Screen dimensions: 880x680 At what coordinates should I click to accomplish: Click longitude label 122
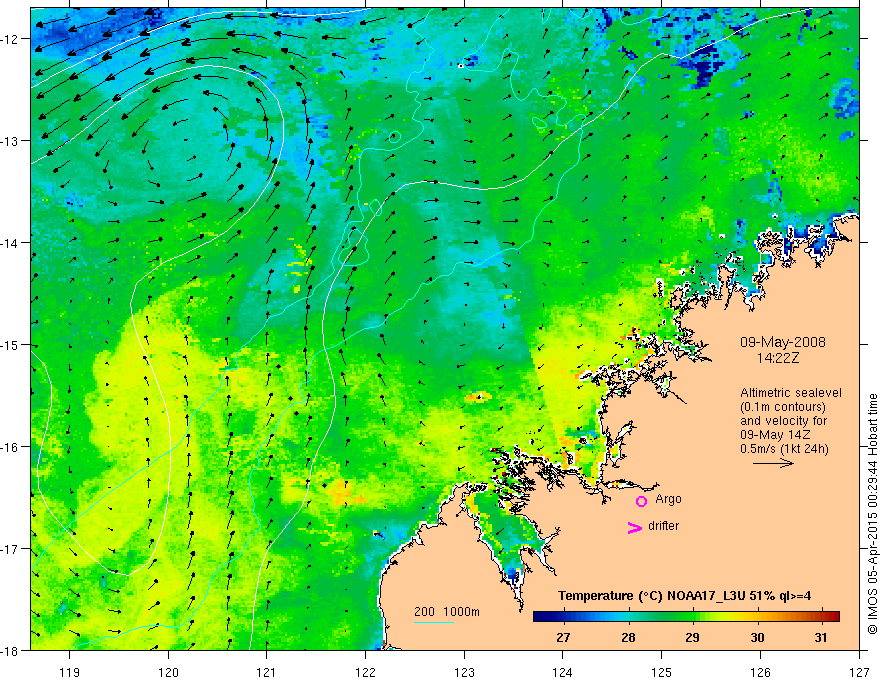[x=365, y=672]
